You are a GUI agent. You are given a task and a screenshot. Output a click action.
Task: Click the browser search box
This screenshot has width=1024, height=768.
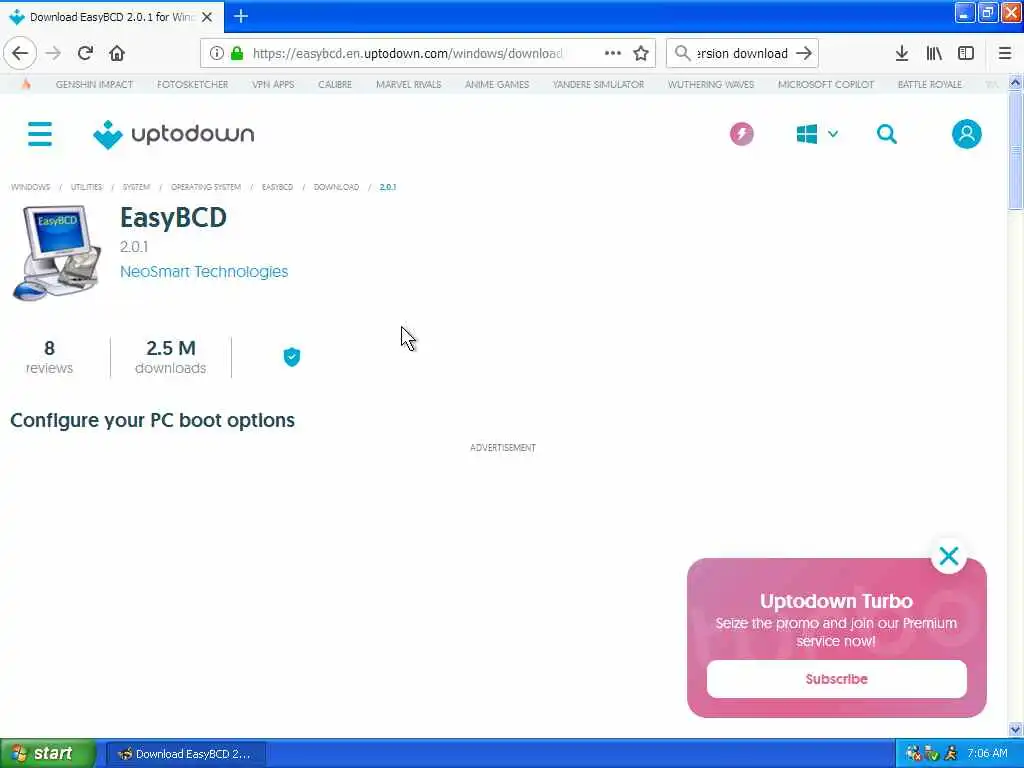(x=741, y=54)
